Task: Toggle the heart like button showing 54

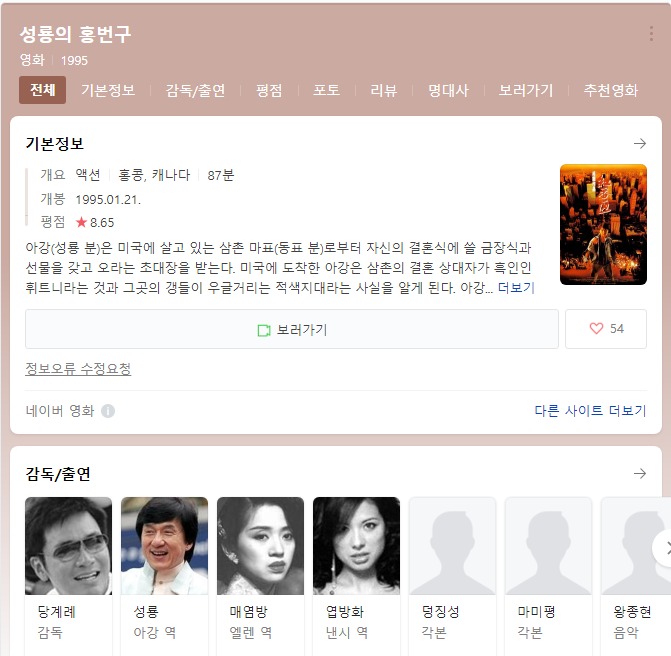Action: tap(606, 329)
